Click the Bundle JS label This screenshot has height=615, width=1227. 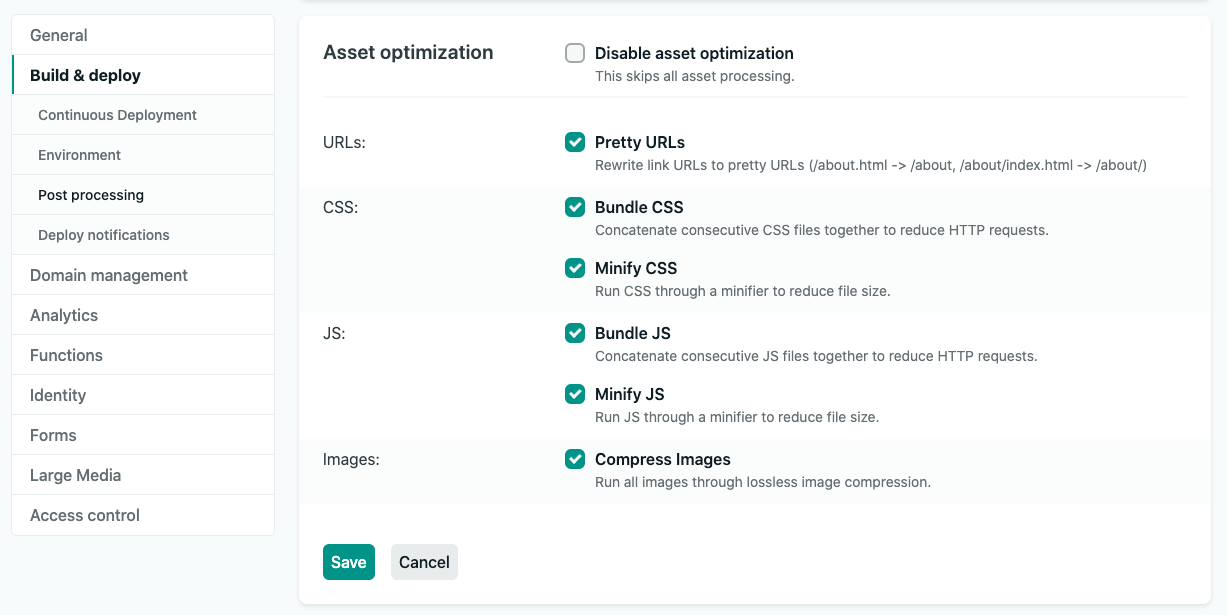(x=633, y=333)
